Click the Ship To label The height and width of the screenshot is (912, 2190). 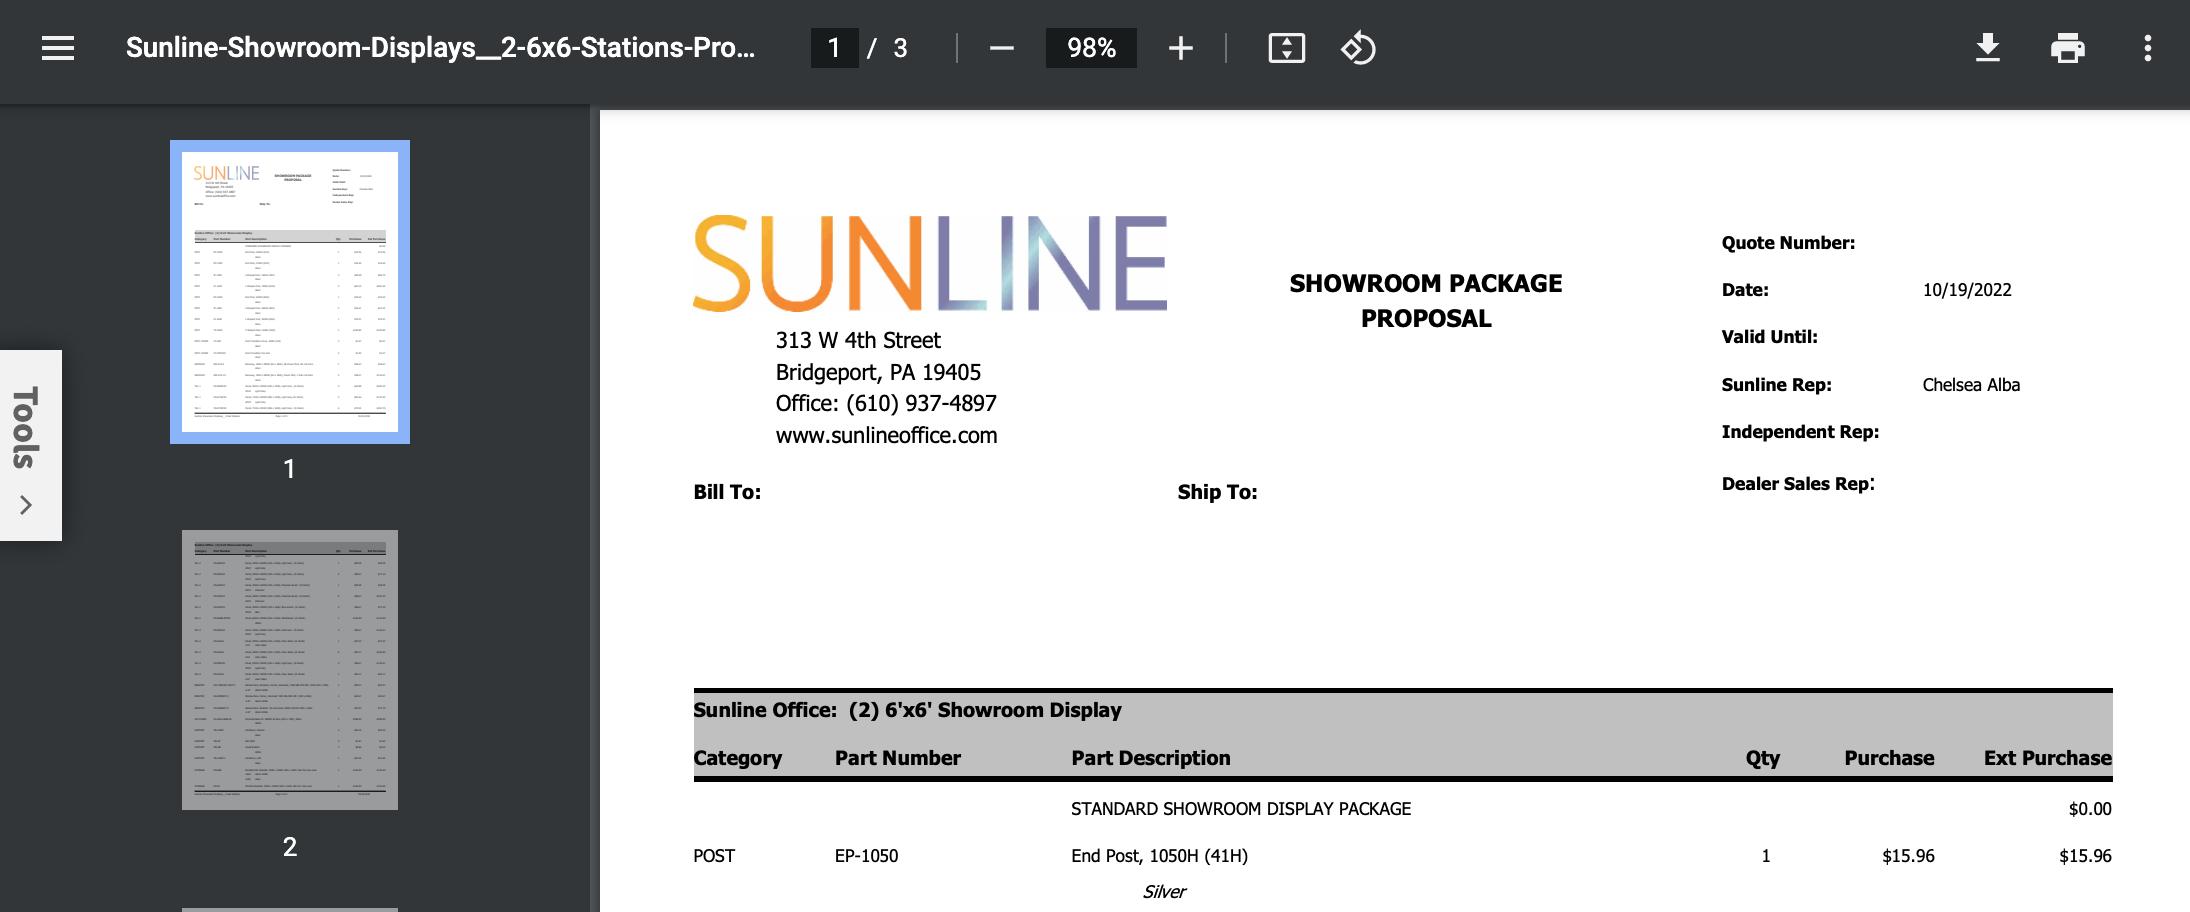1217,492
